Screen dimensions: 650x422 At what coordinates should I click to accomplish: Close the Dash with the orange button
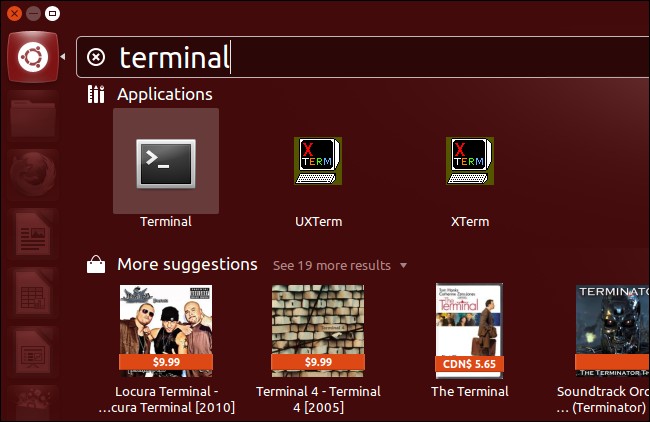pos(14,13)
